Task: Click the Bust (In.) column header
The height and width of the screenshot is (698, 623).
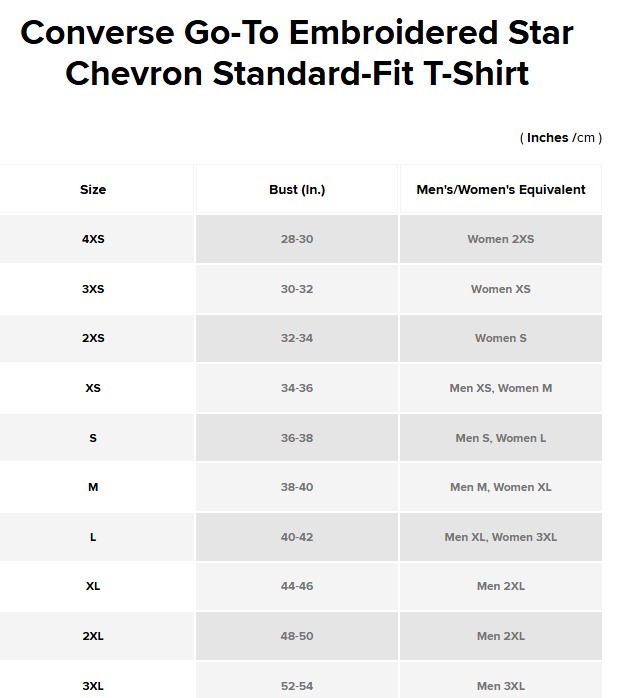Action: (297, 189)
